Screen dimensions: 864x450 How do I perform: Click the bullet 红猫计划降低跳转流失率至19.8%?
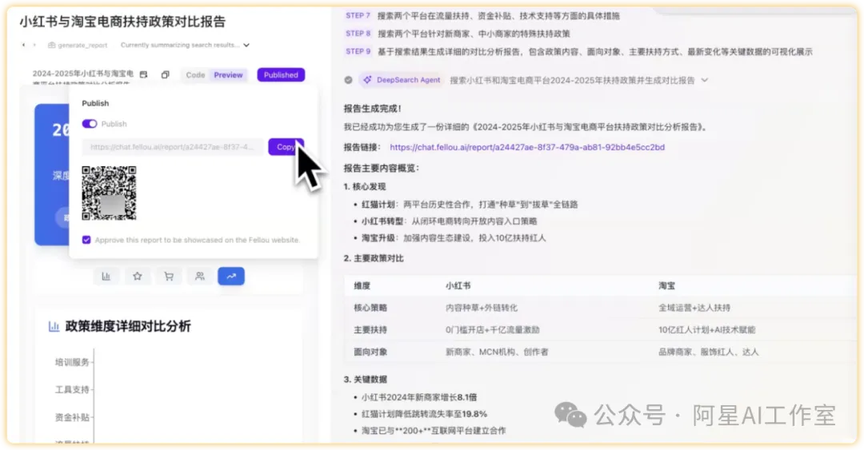click(424, 414)
